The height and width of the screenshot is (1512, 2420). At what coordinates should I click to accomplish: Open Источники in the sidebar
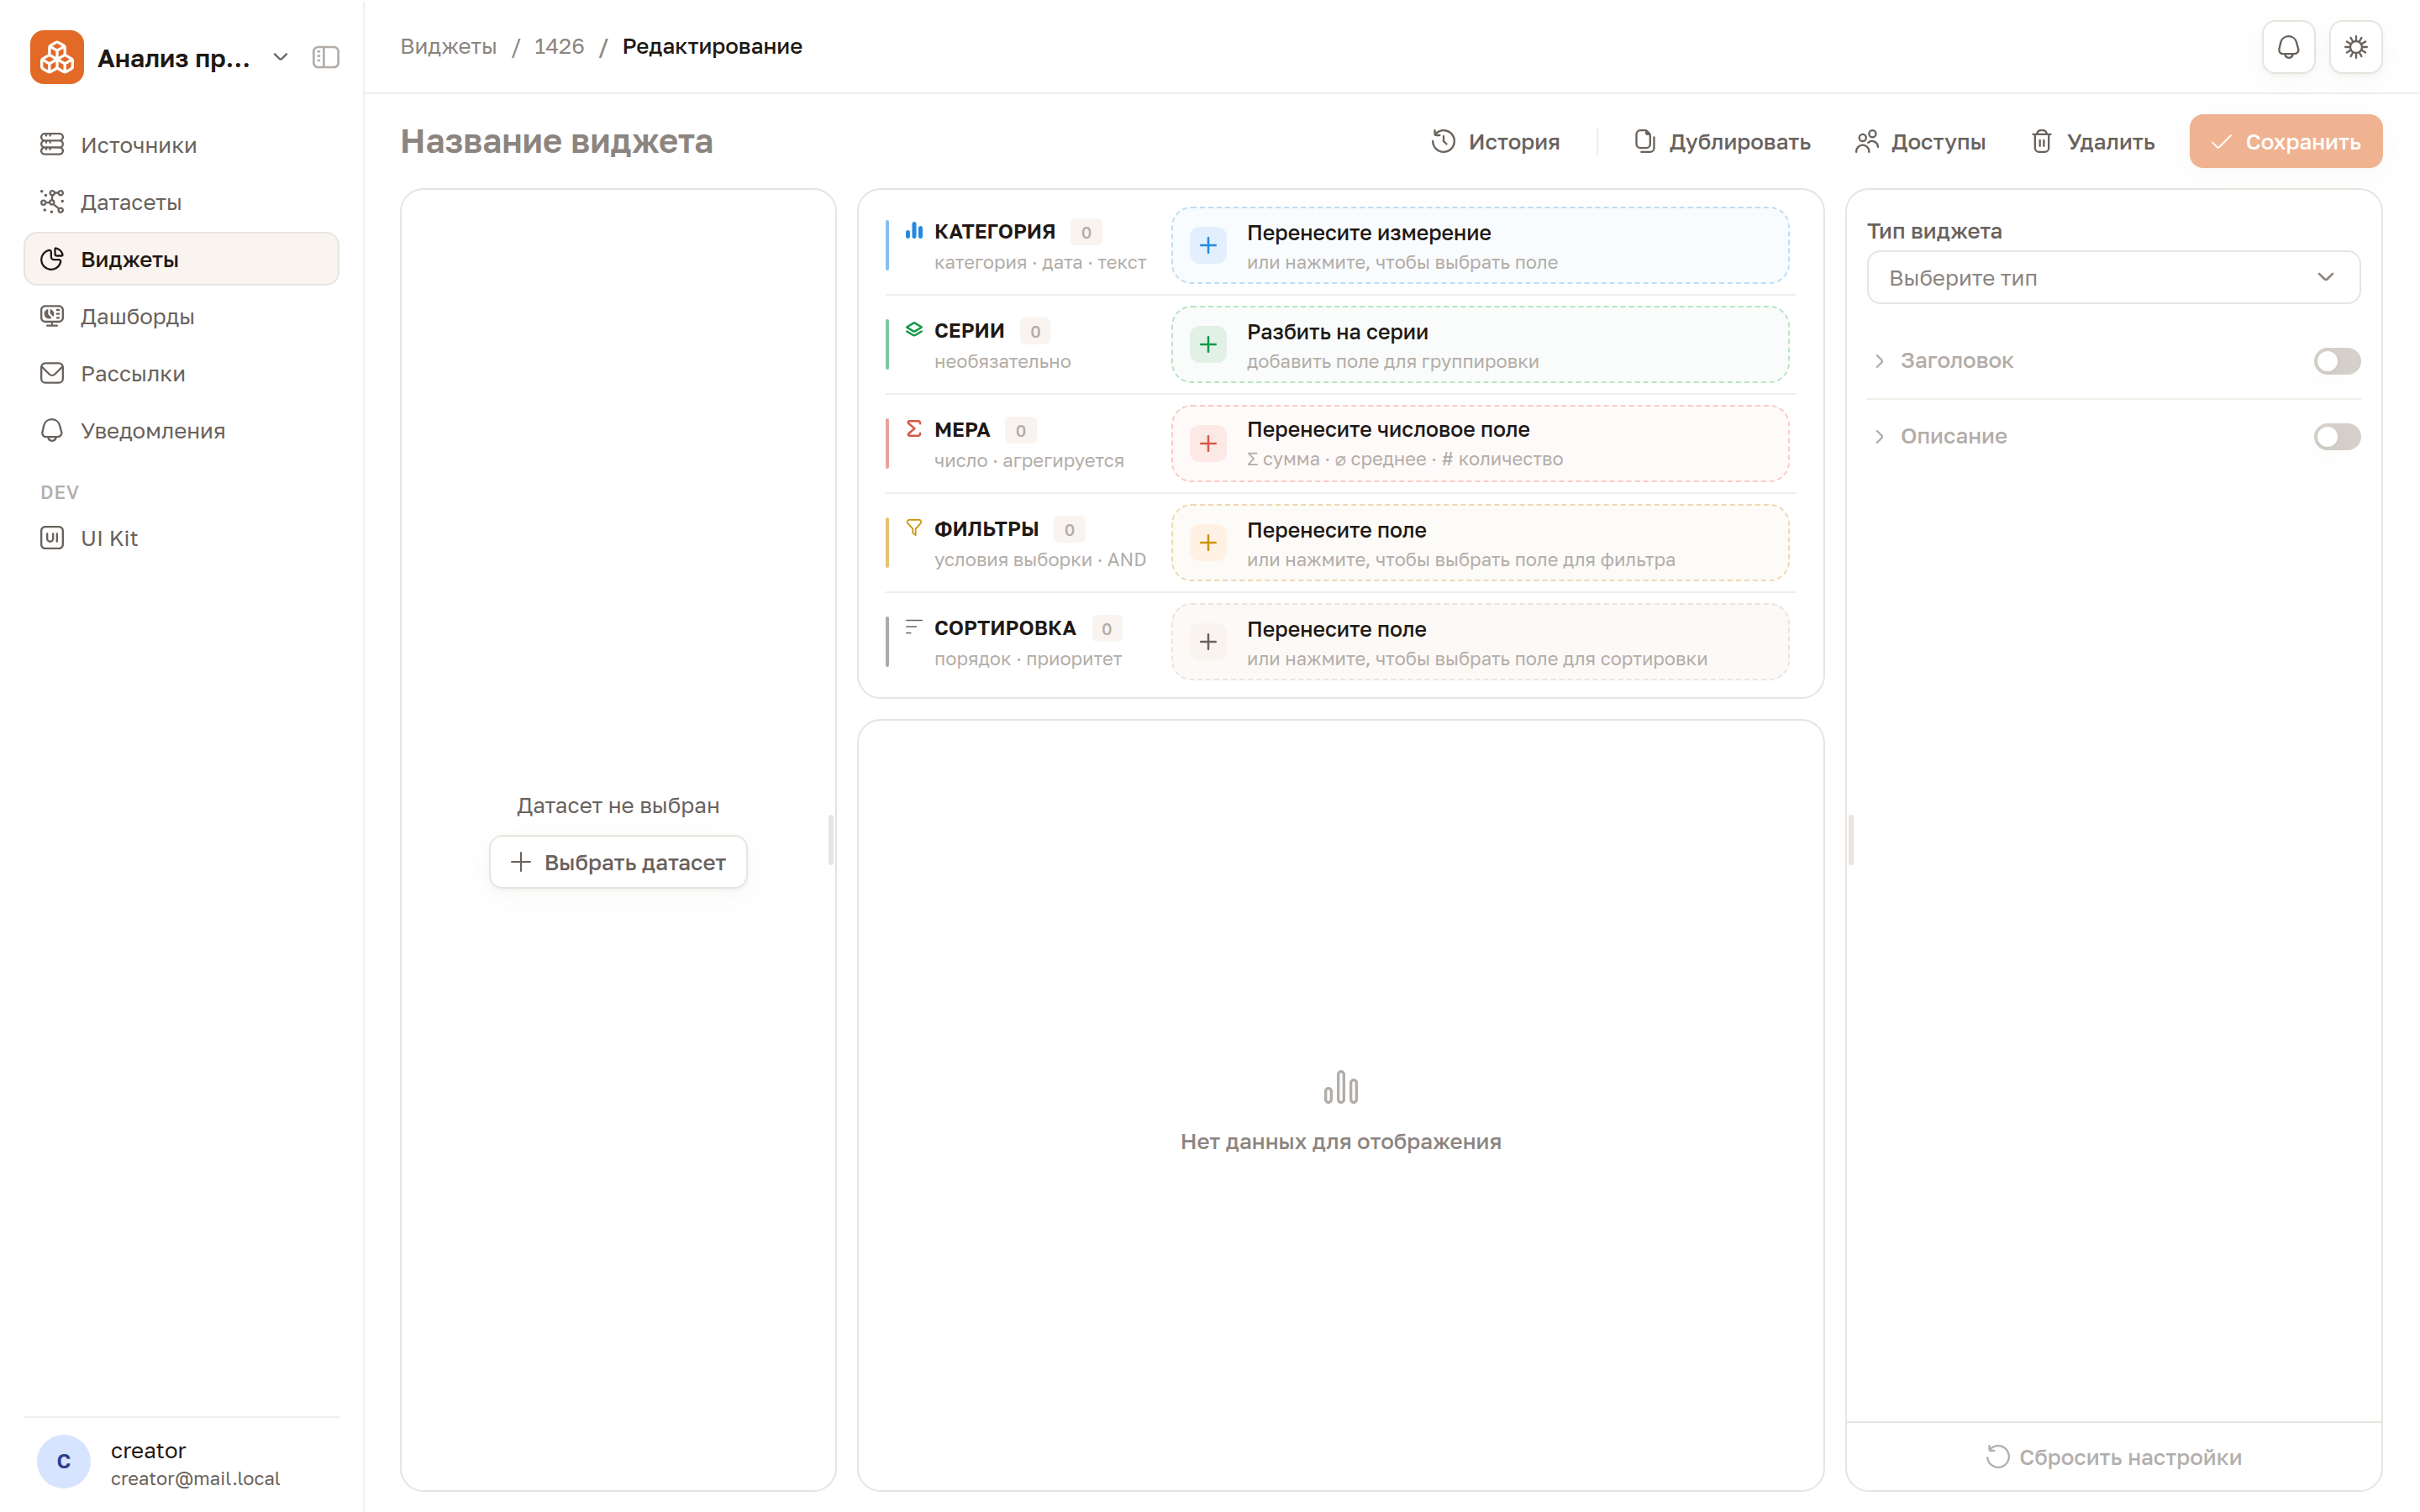(x=181, y=145)
